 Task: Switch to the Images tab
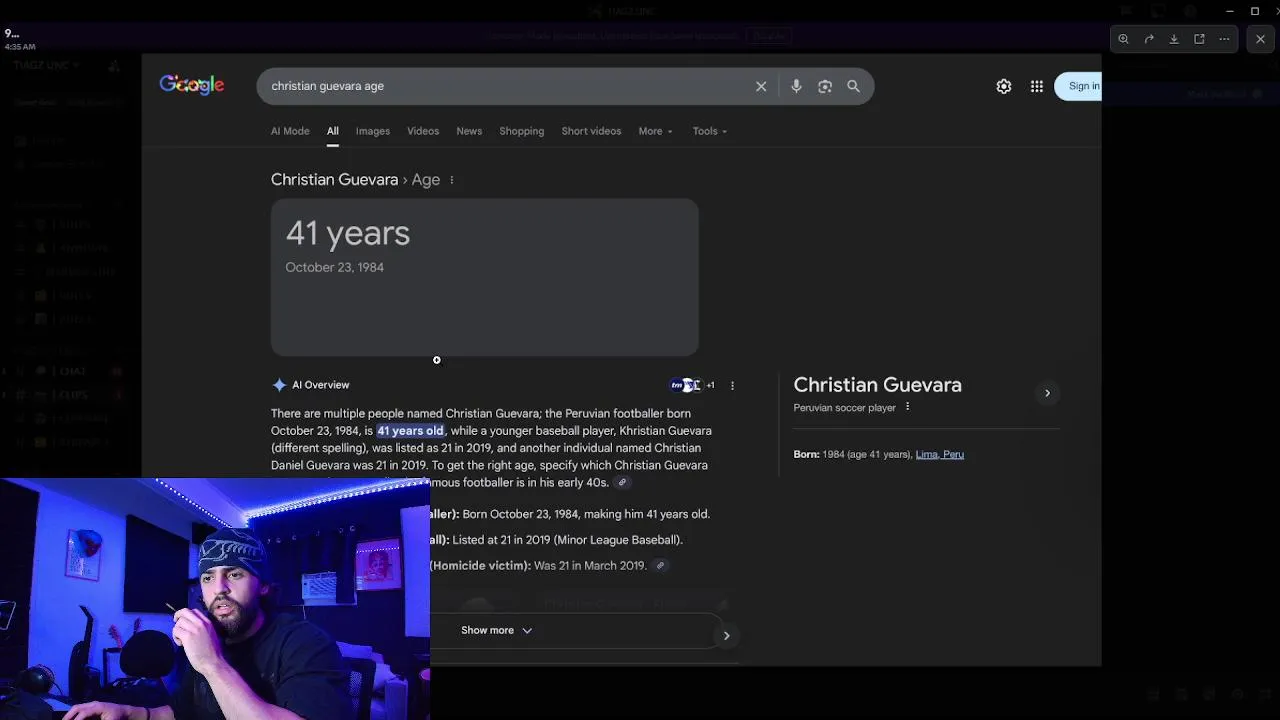point(373,131)
